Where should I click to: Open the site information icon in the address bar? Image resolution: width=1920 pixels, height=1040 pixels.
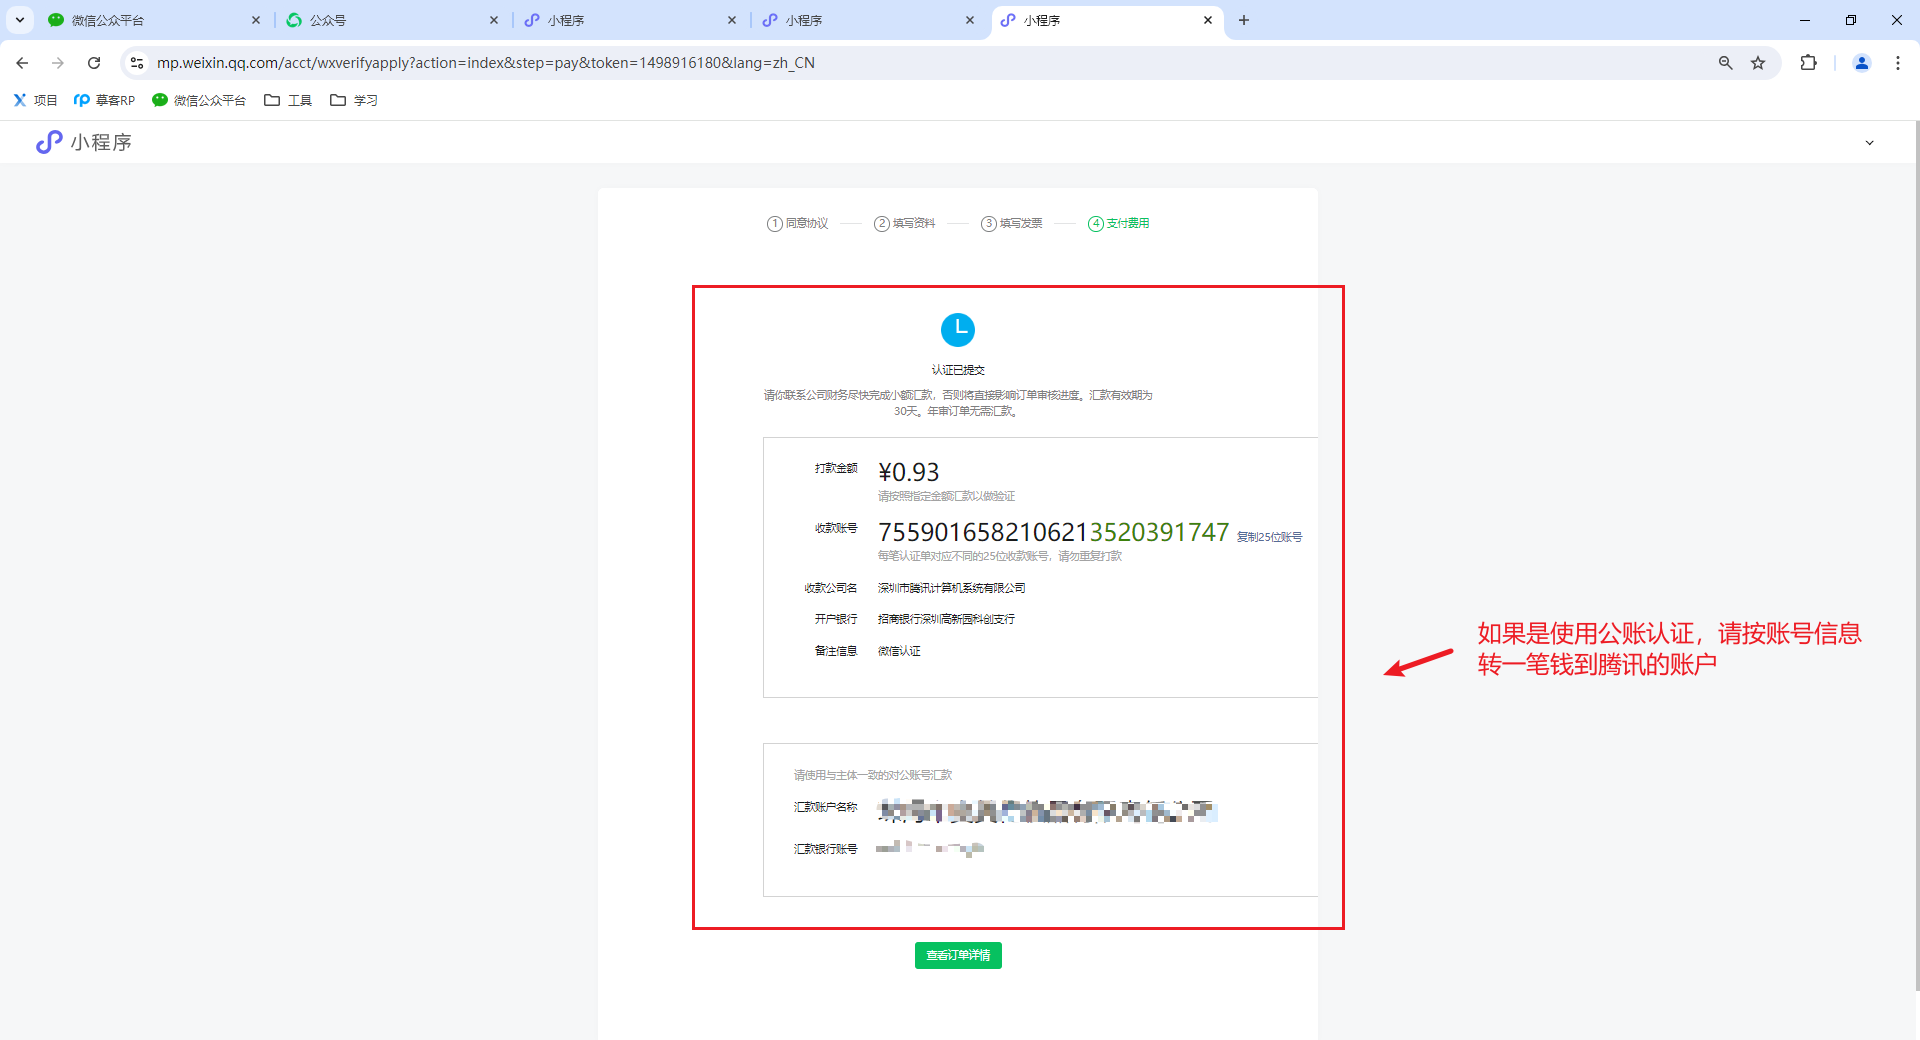coord(137,63)
